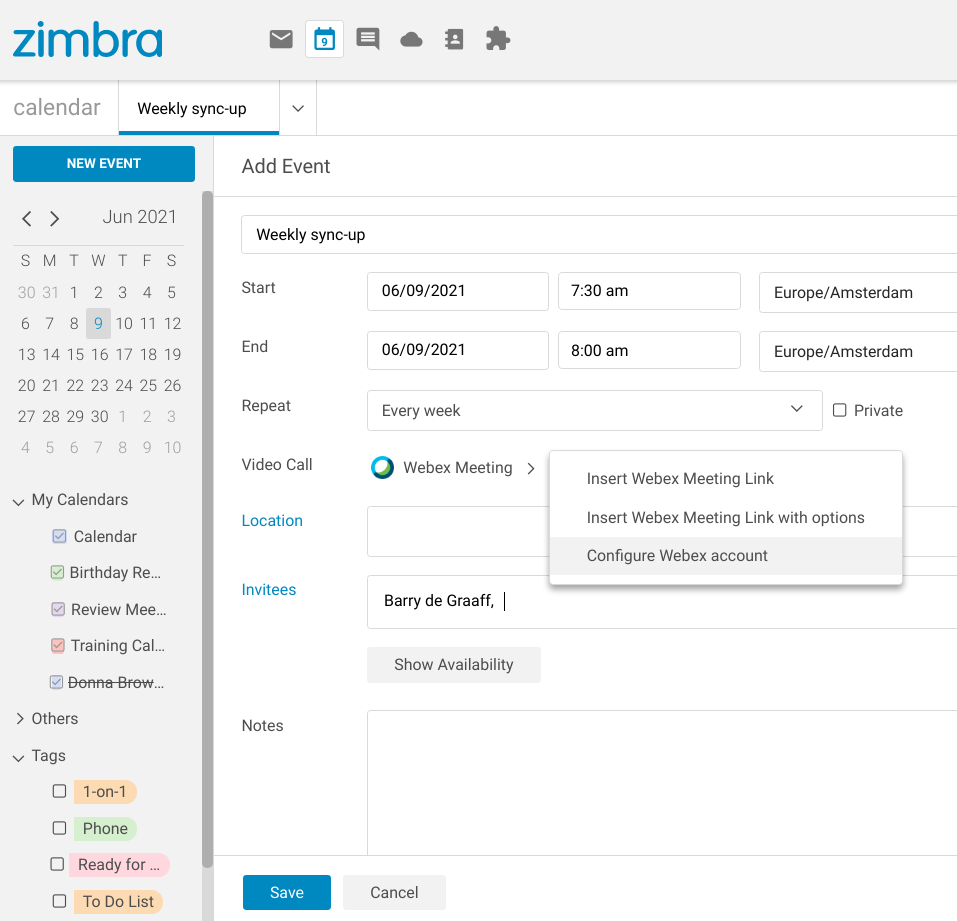Select the Ready for ... pink tag label
The image size is (957, 921).
click(119, 865)
